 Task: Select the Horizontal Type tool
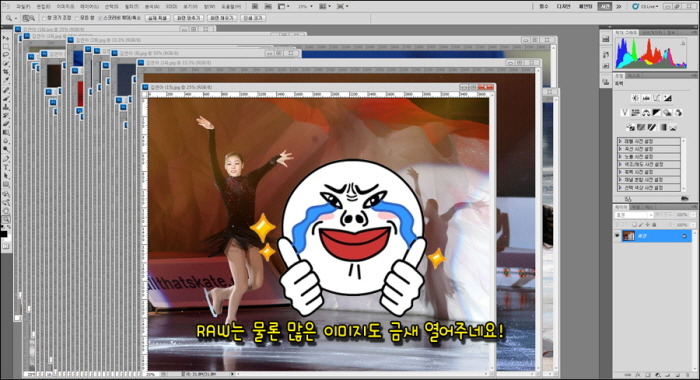(6, 167)
